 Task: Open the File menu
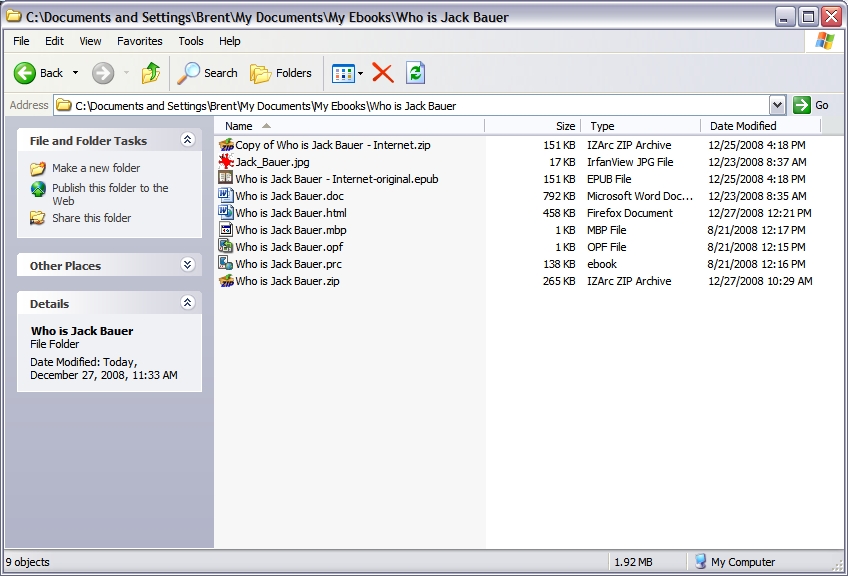pos(21,41)
